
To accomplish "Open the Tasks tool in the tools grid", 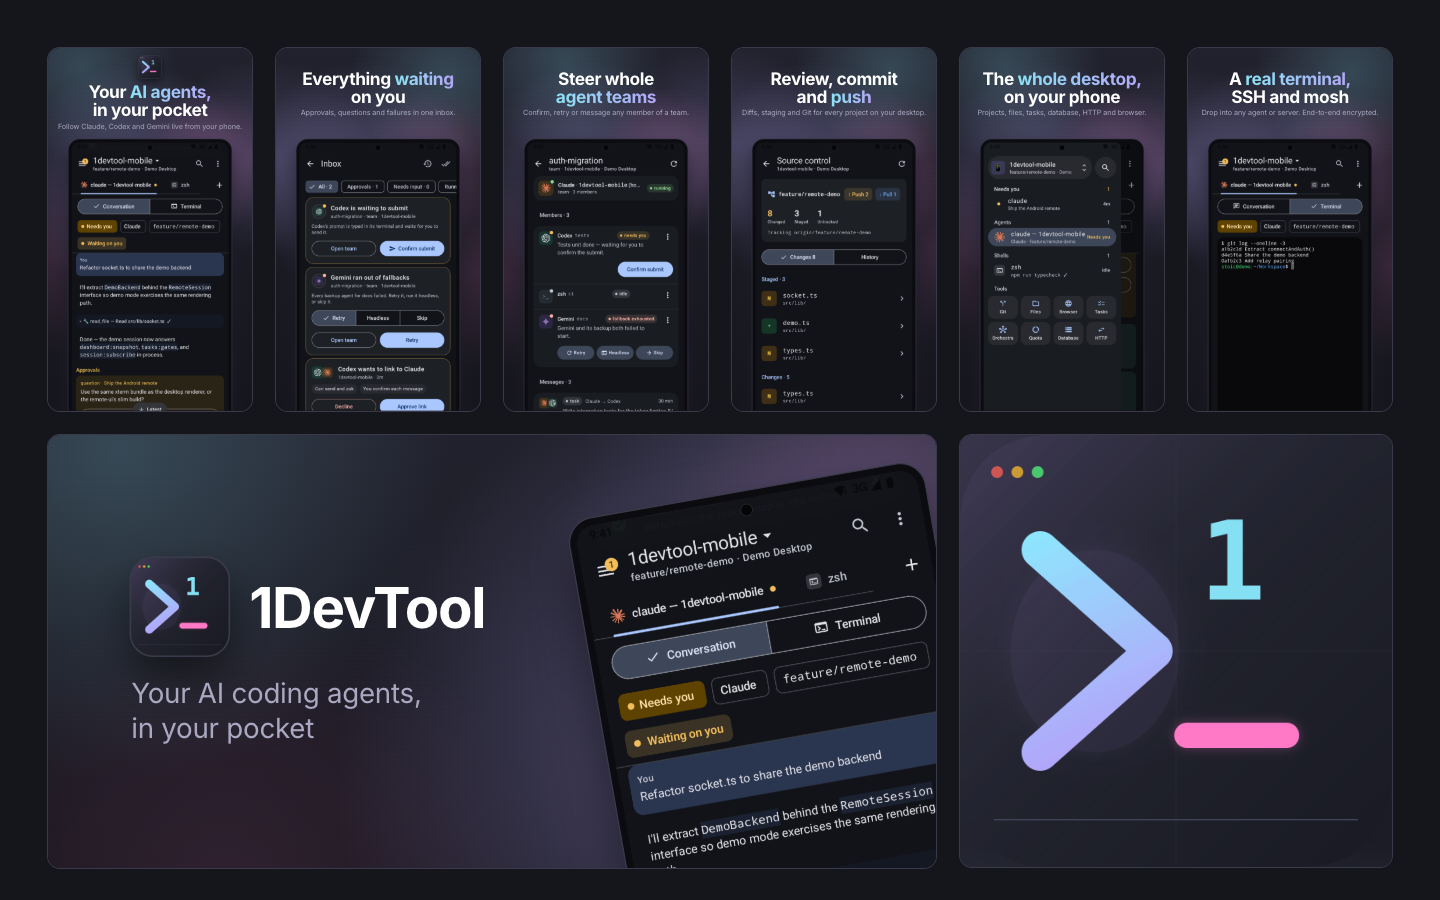I will pyautogui.click(x=1101, y=306).
